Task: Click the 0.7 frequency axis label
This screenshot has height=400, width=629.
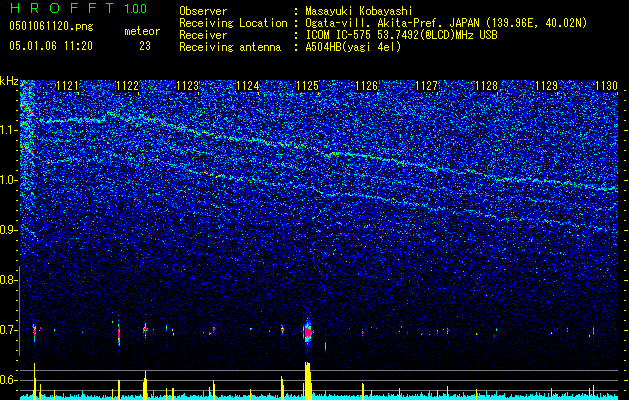Action: [x=8, y=330]
